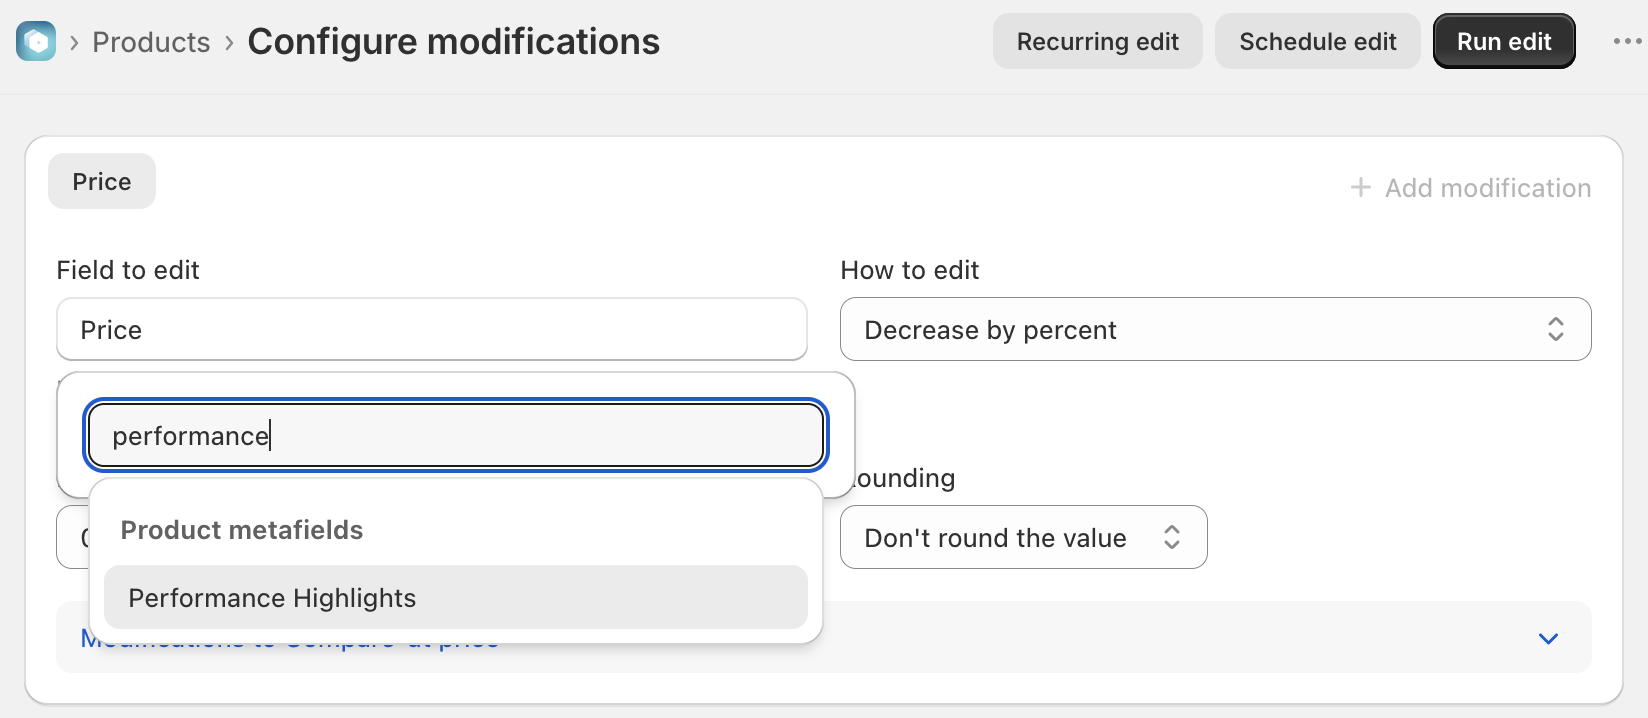Viewport: 1648px width, 718px height.
Task: Click the Schedule edit button
Action: 1317,41
